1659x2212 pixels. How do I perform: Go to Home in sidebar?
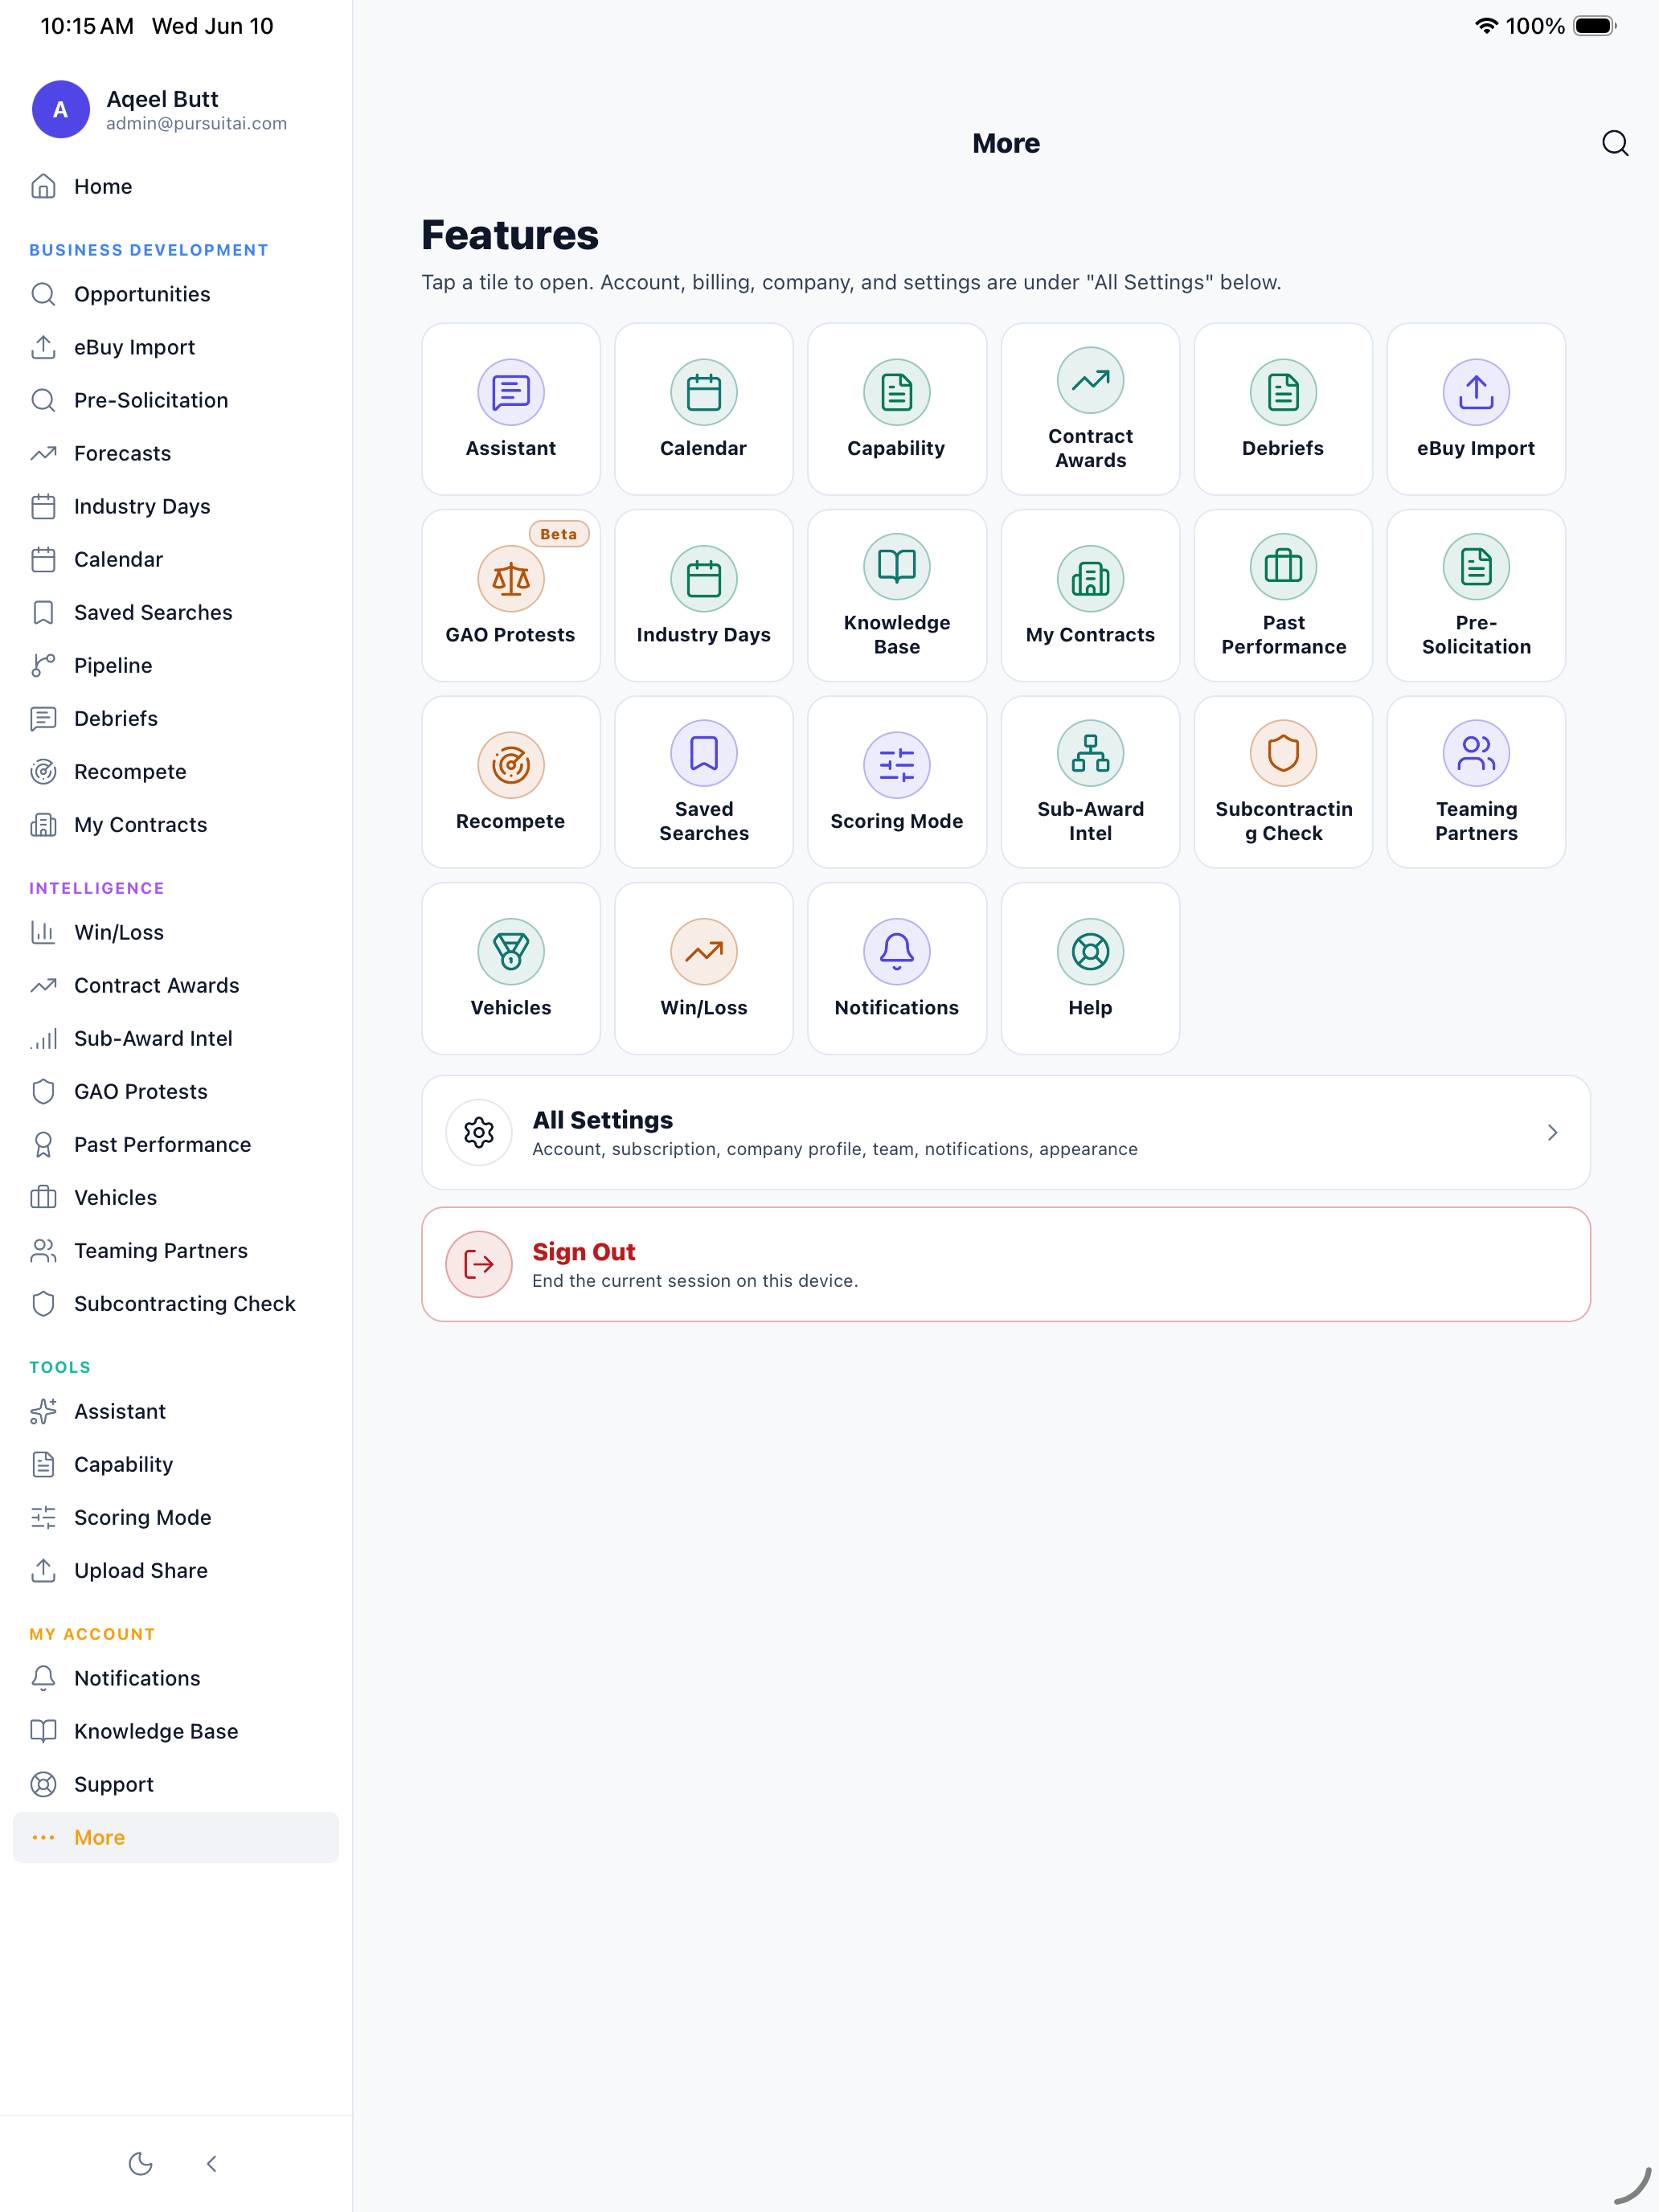[175, 186]
